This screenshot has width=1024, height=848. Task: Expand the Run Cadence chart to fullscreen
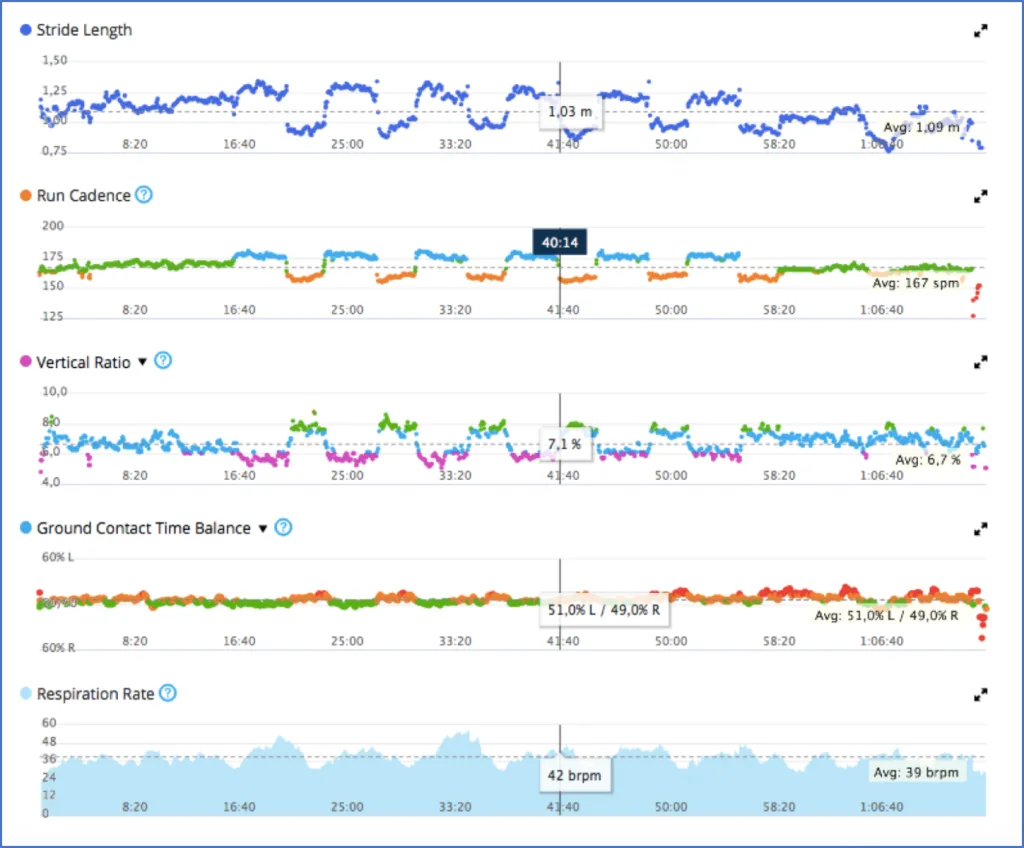tap(980, 196)
